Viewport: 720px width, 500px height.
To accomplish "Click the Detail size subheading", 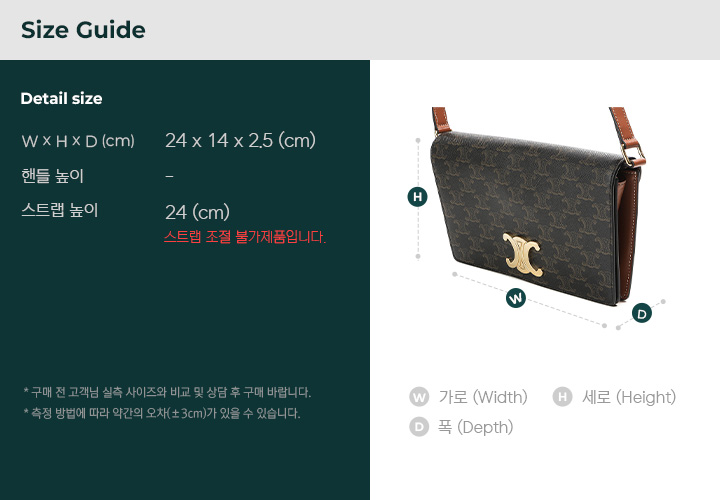I will (x=62, y=98).
